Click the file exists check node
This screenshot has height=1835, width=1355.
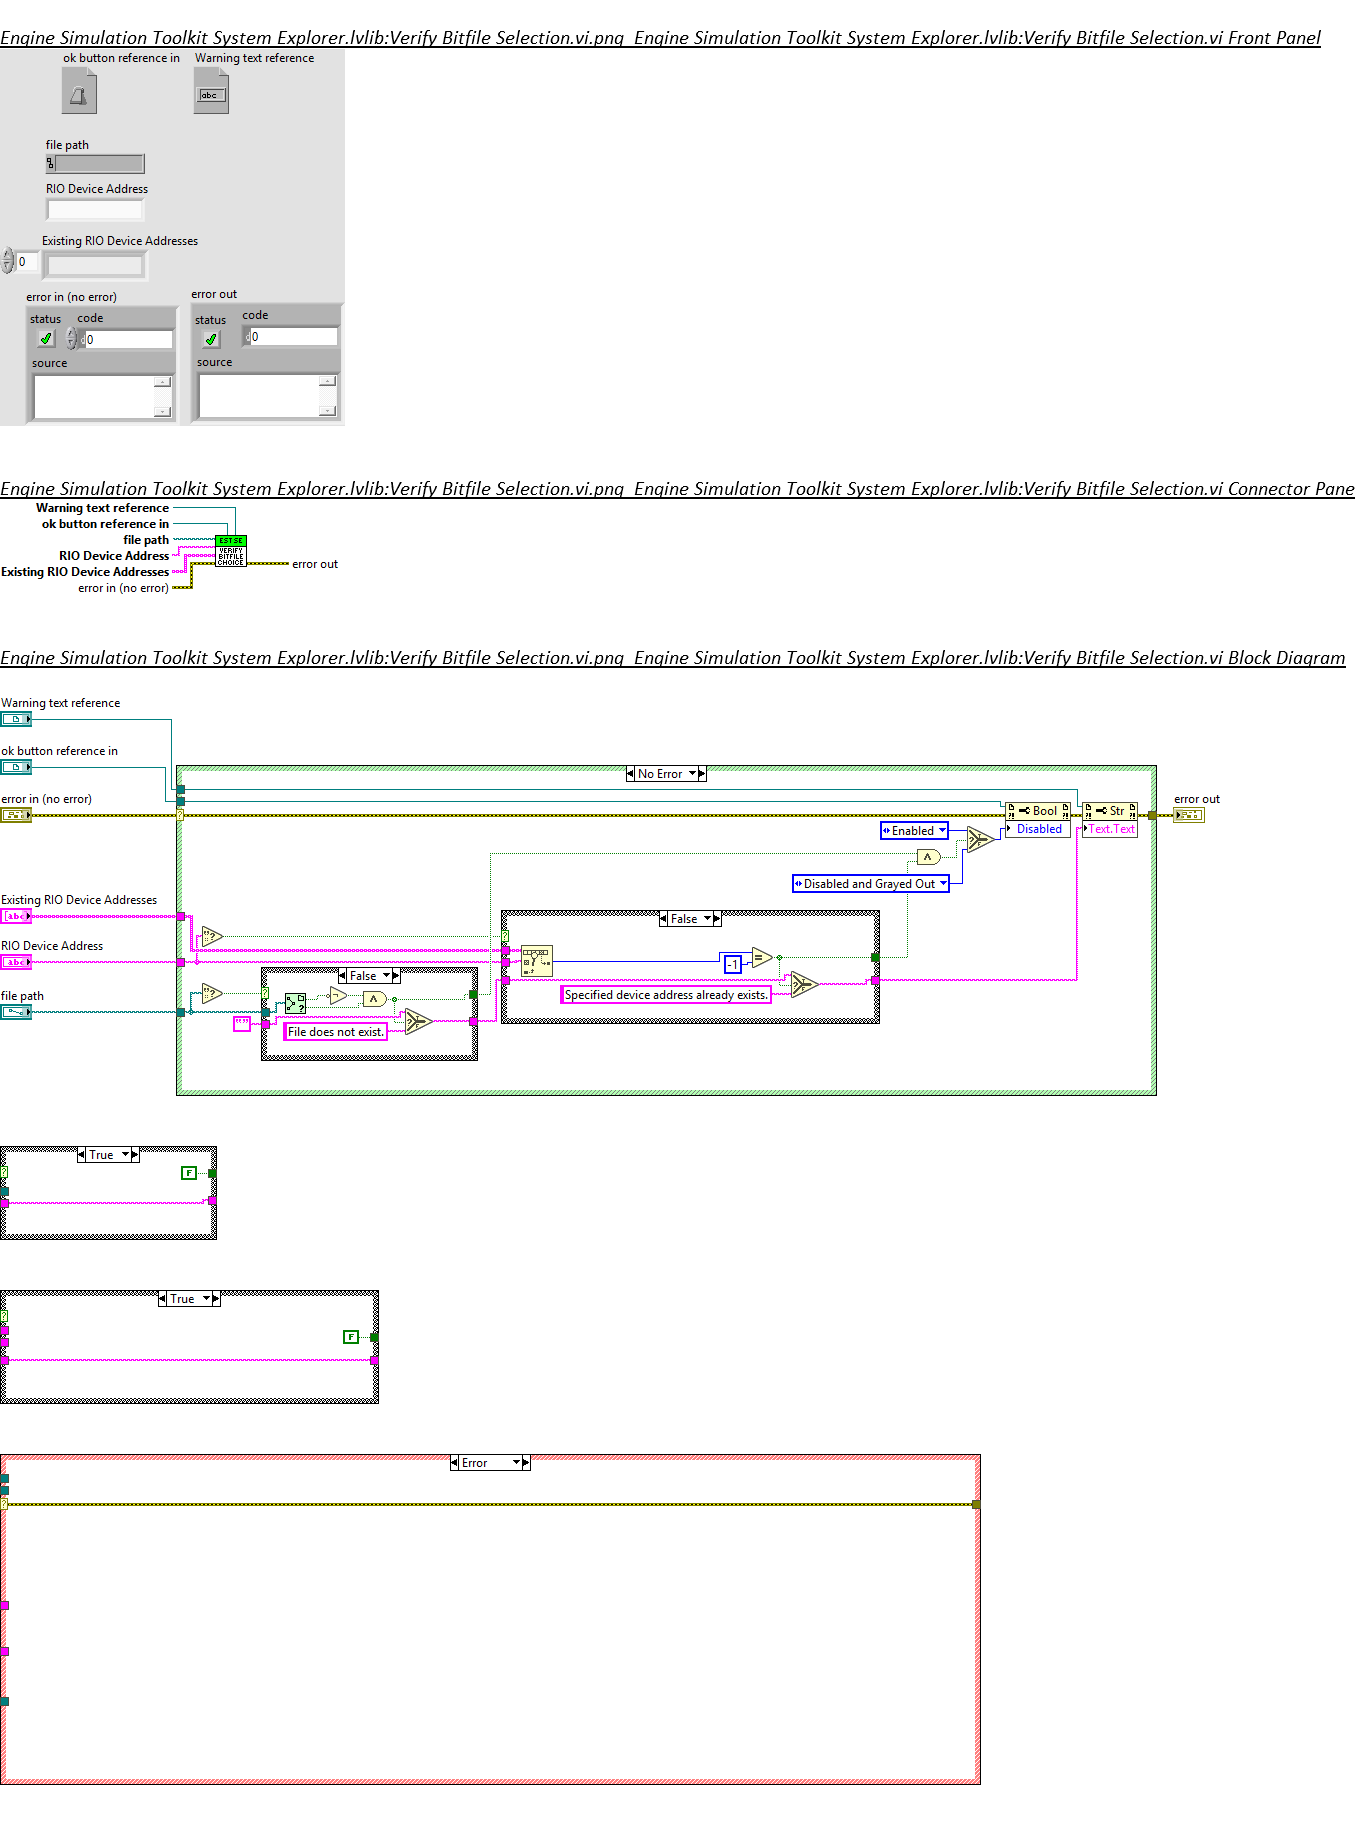click(x=295, y=1003)
